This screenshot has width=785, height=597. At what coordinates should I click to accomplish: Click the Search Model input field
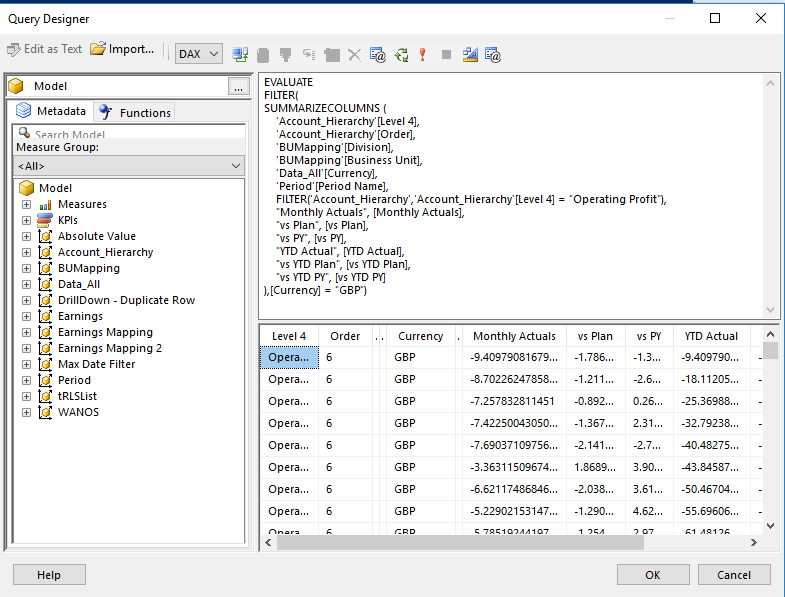tap(129, 133)
